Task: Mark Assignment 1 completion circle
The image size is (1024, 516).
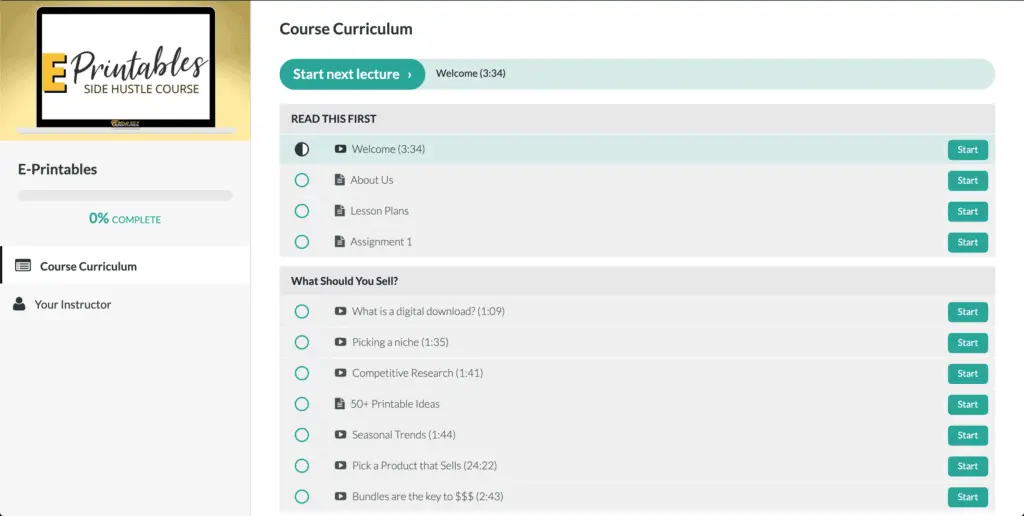Action: coord(302,242)
